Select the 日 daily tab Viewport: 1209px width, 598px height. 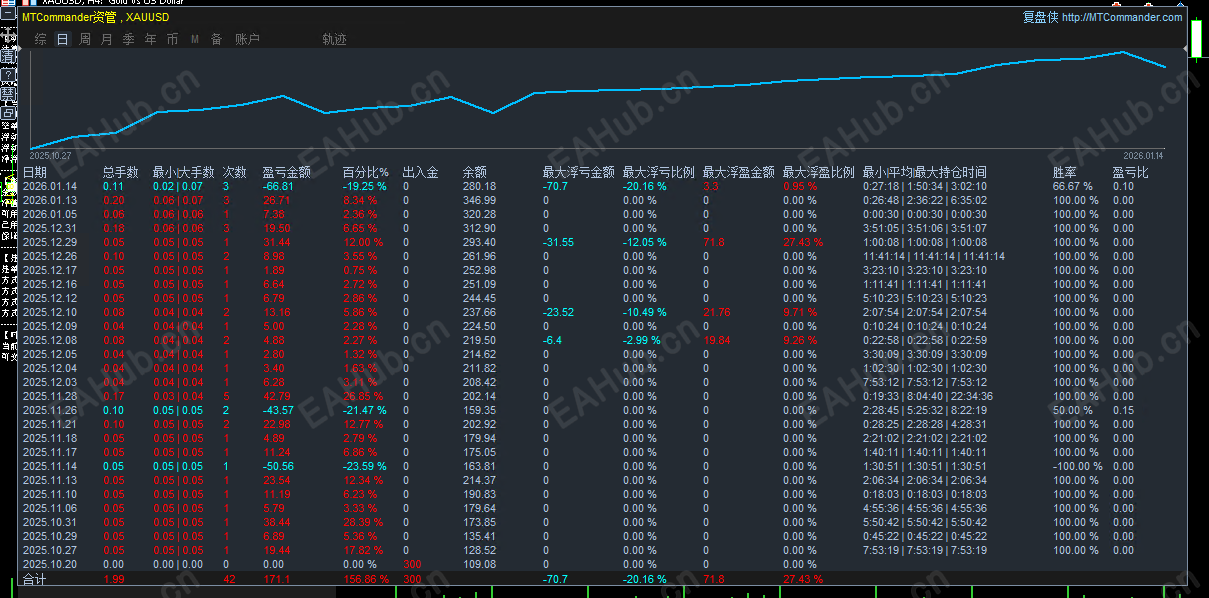coord(63,40)
